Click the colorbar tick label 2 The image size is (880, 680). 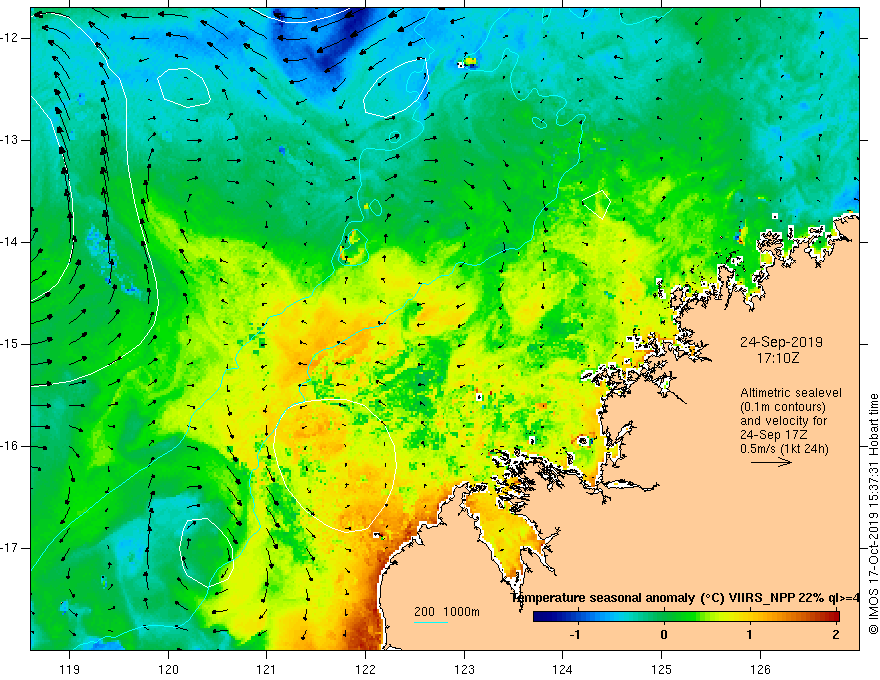click(836, 635)
